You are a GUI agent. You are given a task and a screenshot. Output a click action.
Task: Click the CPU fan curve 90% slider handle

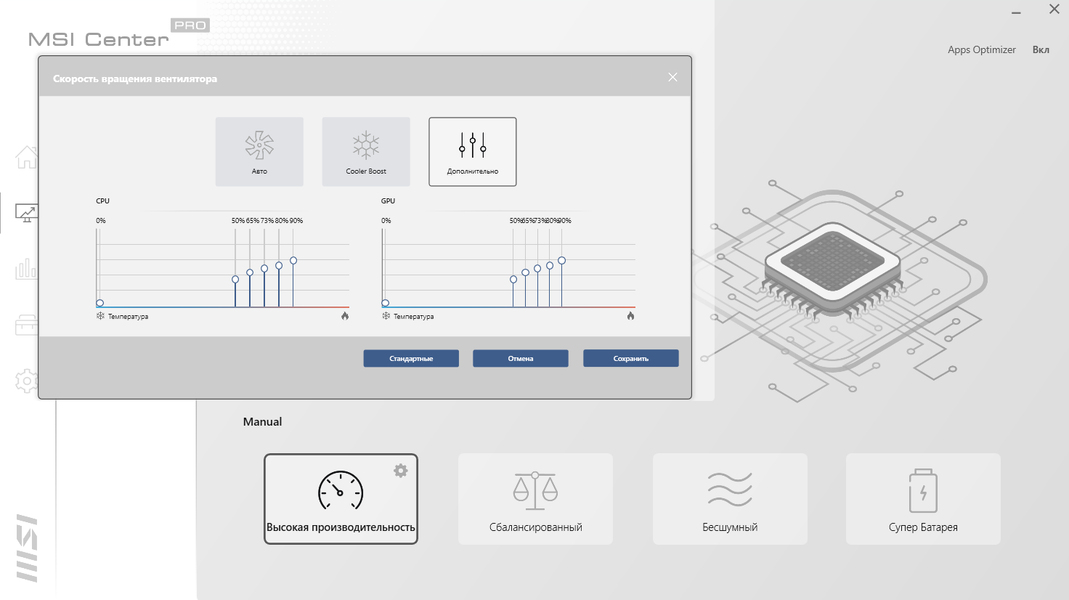pyautogui.click(x=293, y=260)
